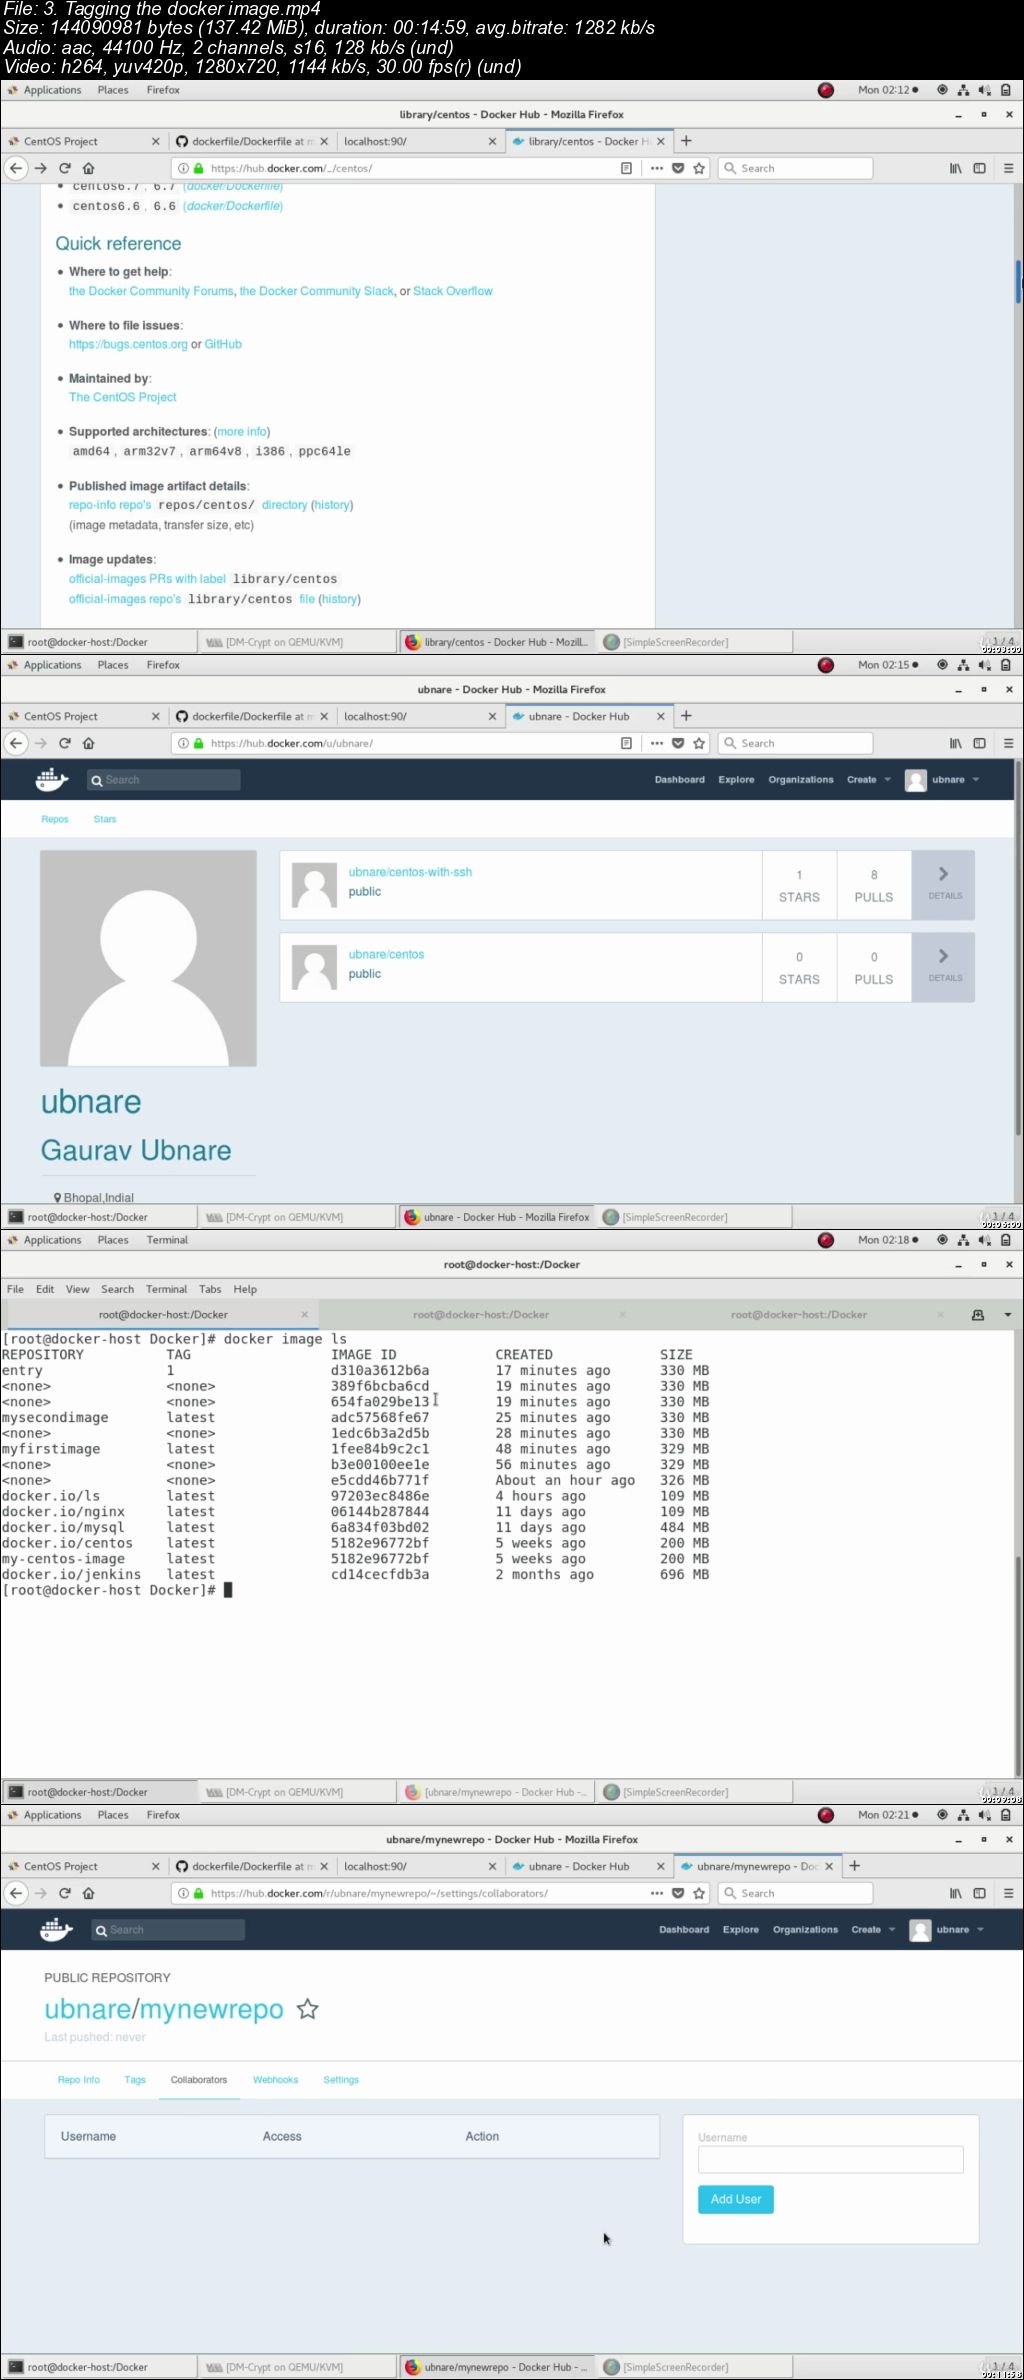Image resolution: width=1024 pixels, height=2380 pixels.
Task: Click the image ID d310a3612b6a
Action: (x=380, y=1370)
